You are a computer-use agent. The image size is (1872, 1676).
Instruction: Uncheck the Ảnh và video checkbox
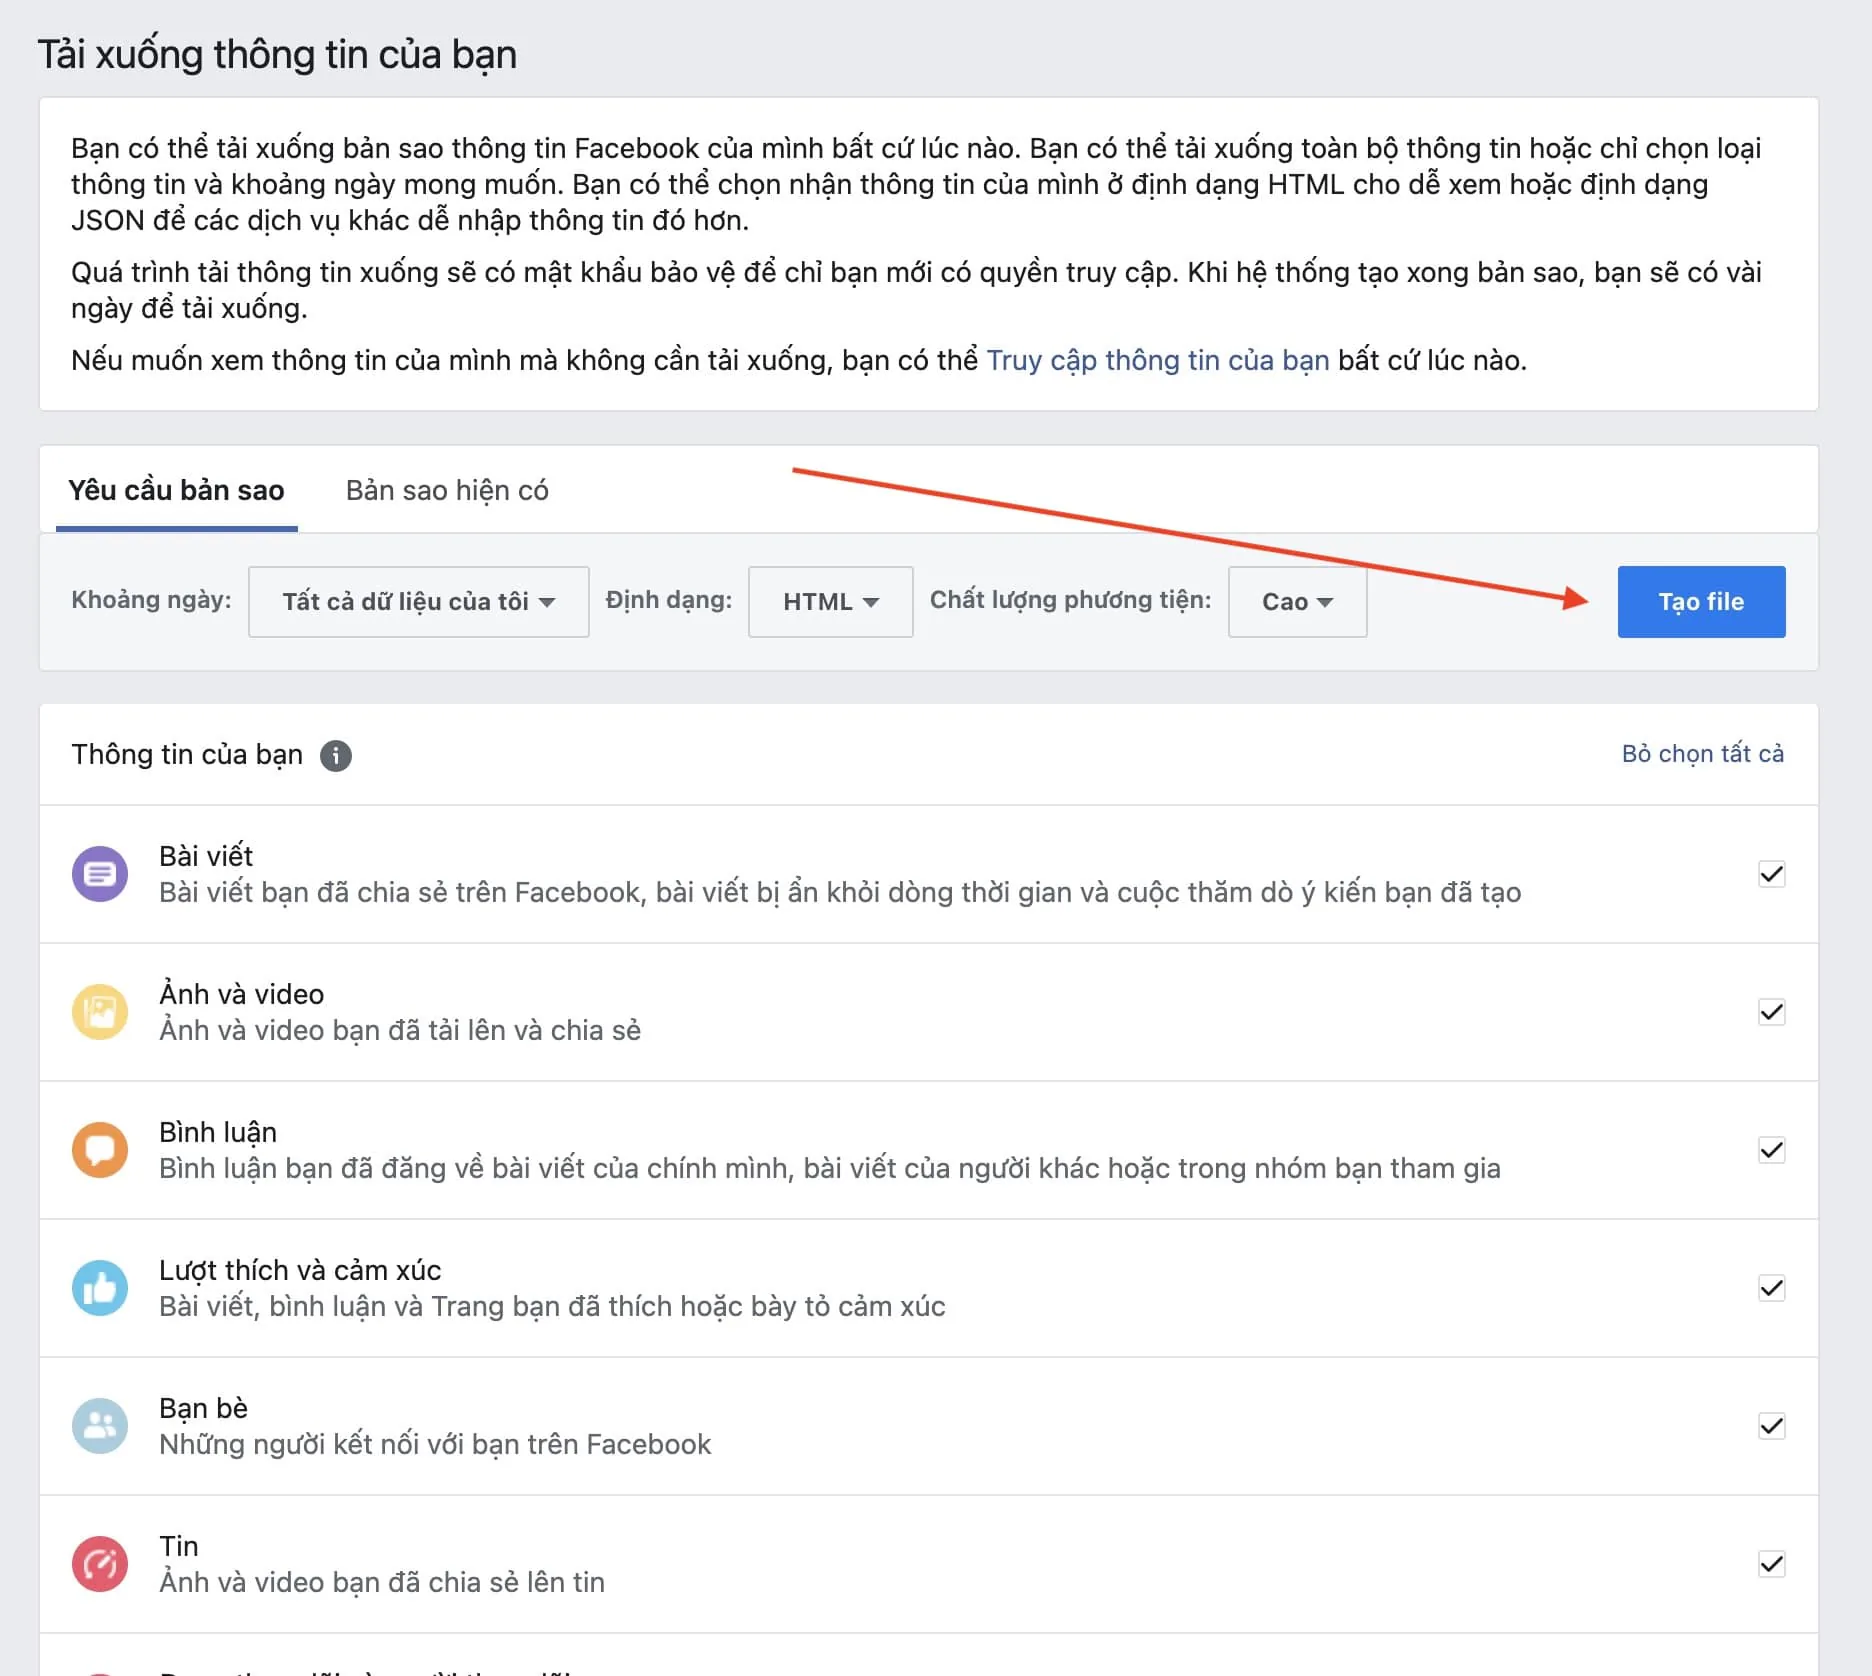point(1771,1012)
